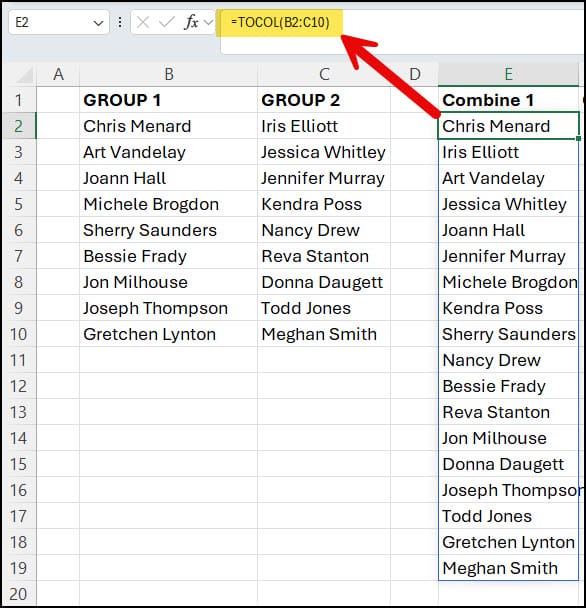Image resolution: width=586 pixels, height=608 pixels.
Task: Open the three-dot handle beside Name Box
Action: pyautogui.click(x=120, y=22)
